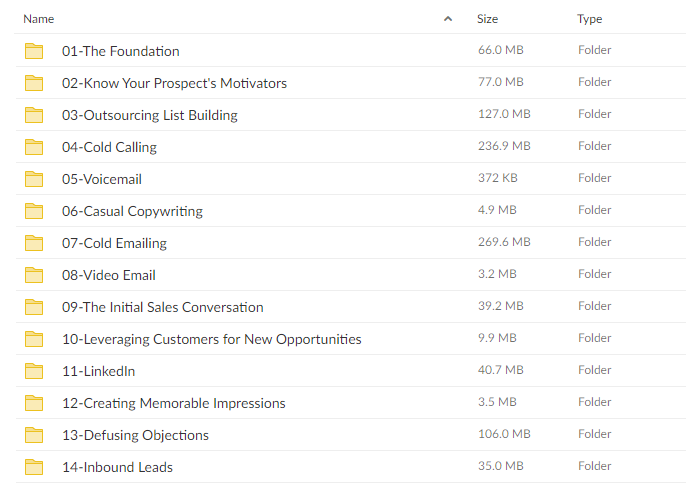Viewport: 686px width, 487px height.
Task: Open 10-Leveraging Customers for New Opportunities
Action: coord(211,339)
